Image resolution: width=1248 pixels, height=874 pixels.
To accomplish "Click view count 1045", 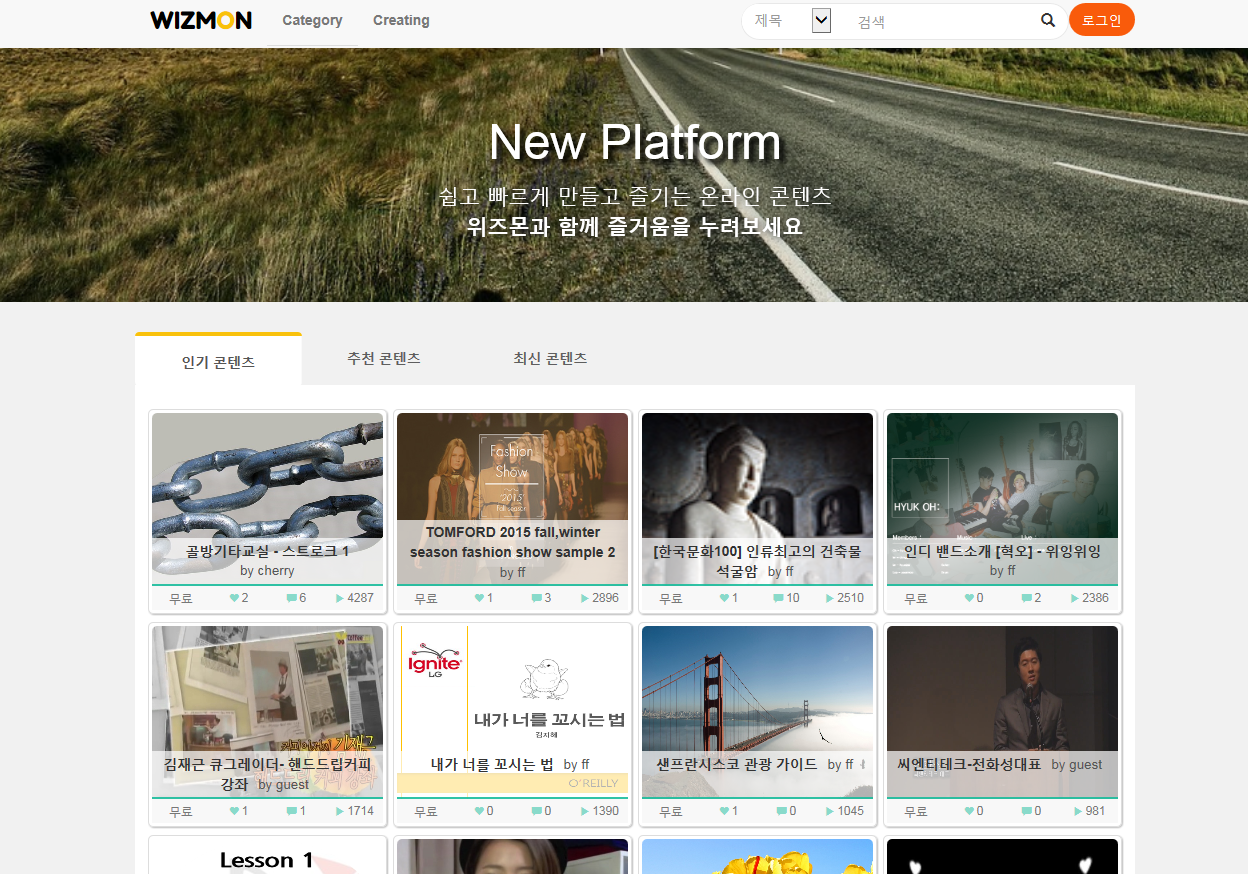I will pyautogui.click(x=851, y=811).
